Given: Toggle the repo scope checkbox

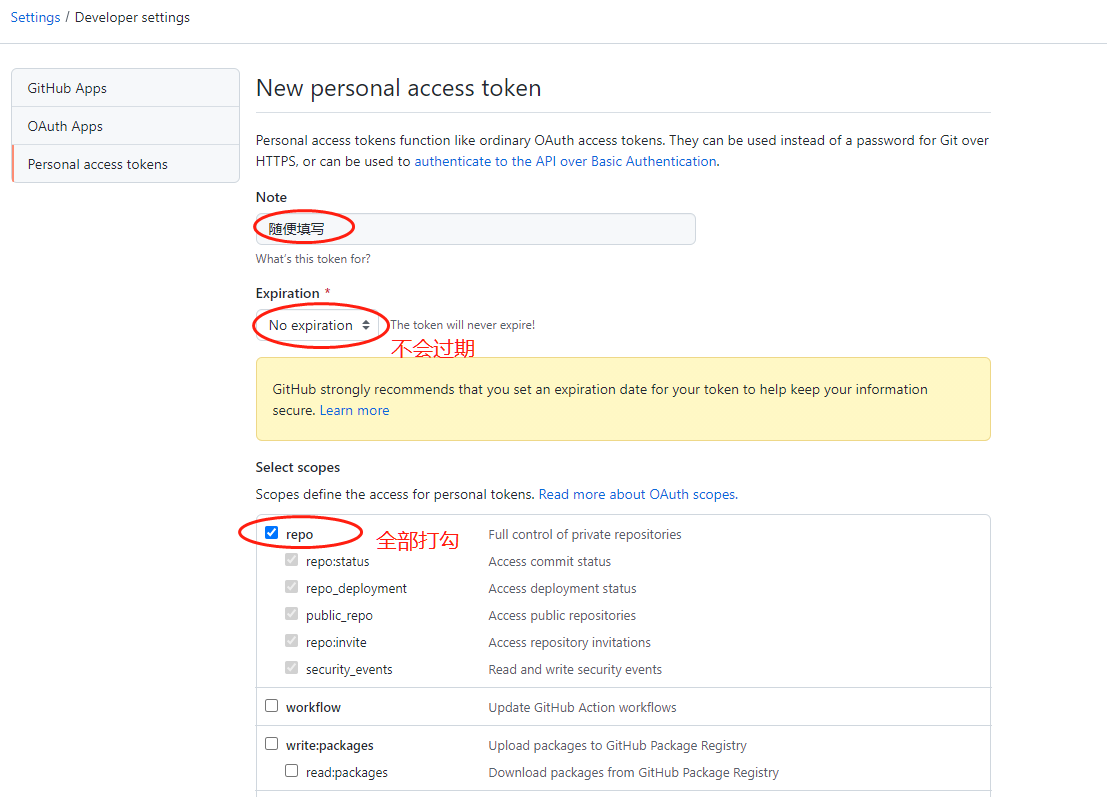Looking at the screenshot, I should pyautogui.click(x=272, y=533).
